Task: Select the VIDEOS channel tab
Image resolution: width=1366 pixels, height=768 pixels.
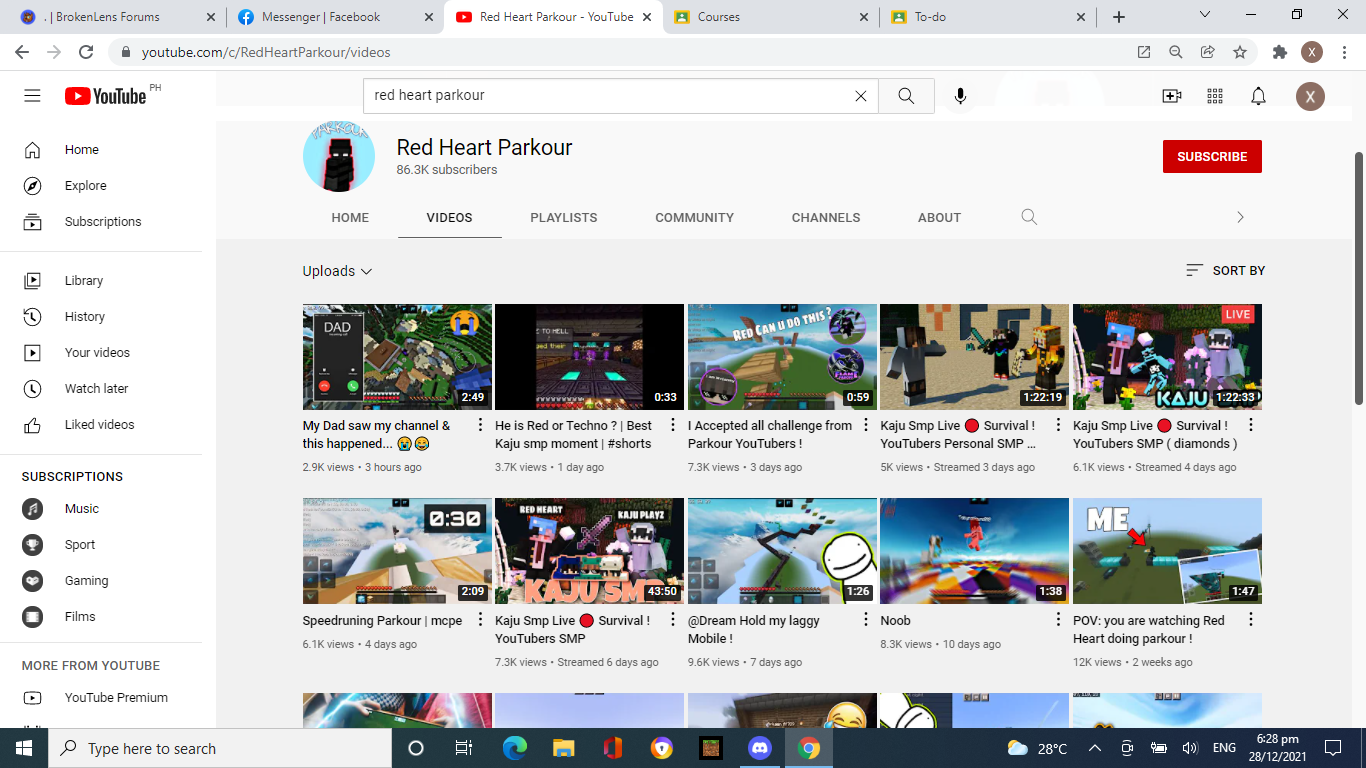Action: pos(449,217)
